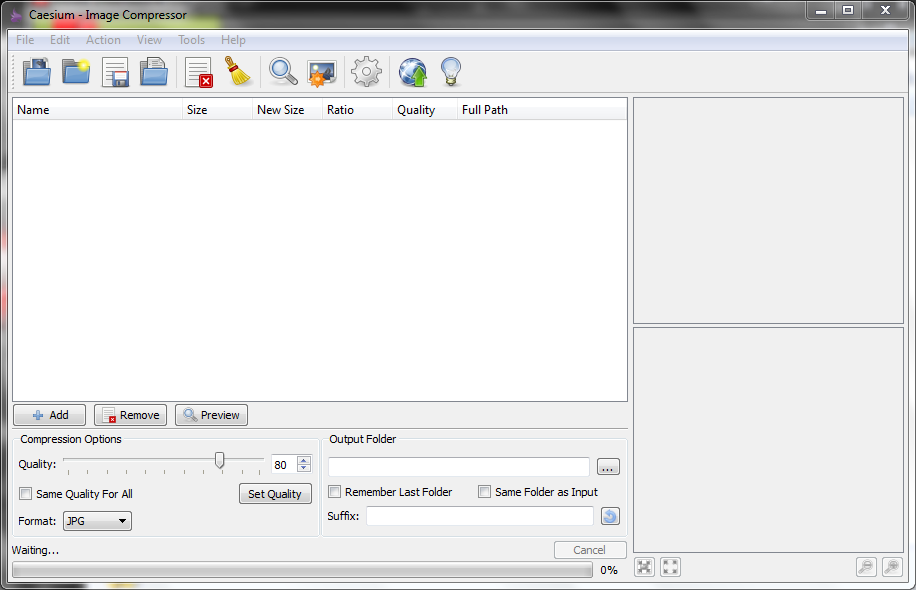916x590 pixels.
Task: Click the fit-to-window preview icon
Action: pos(644,567)
